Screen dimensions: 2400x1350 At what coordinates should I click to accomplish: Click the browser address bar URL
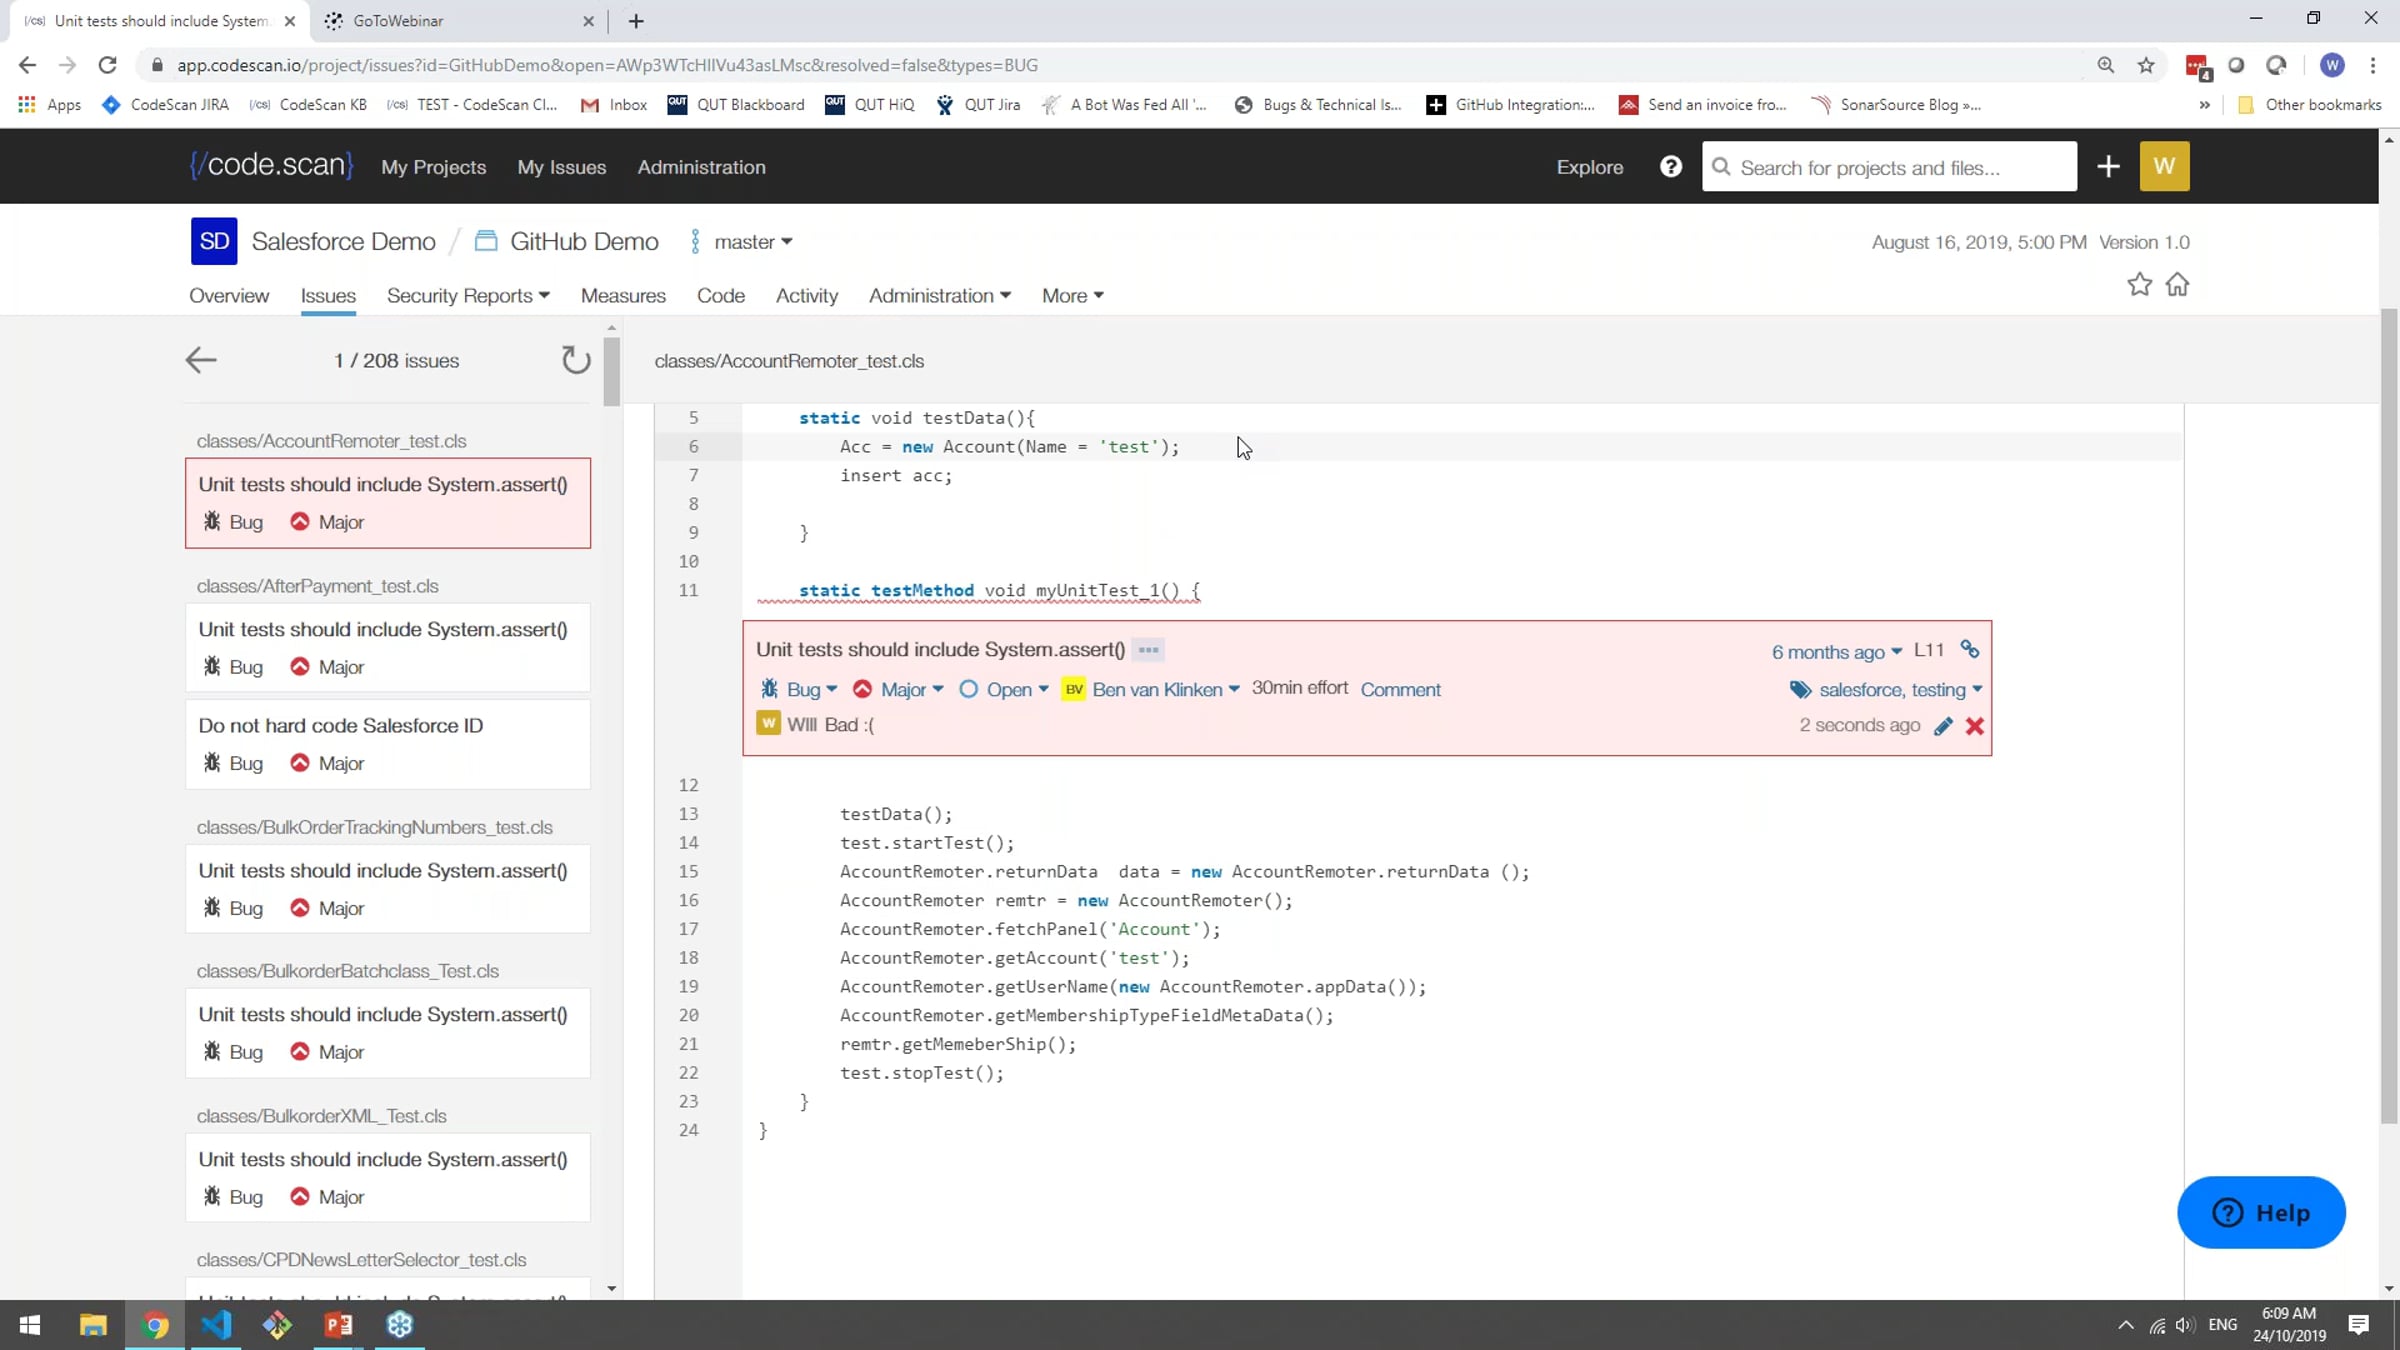click(607, 65)
